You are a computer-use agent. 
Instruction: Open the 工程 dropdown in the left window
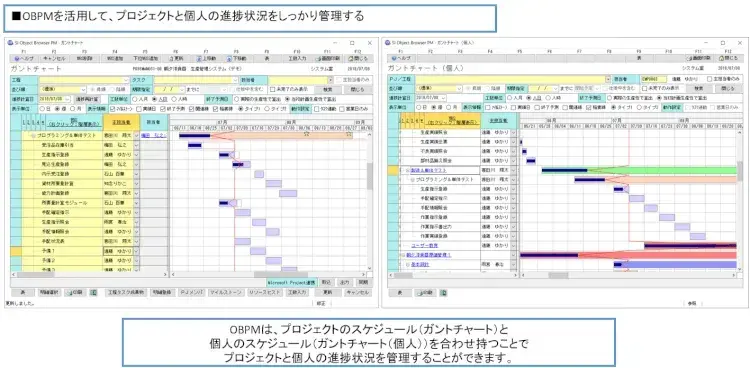[127, 80]
